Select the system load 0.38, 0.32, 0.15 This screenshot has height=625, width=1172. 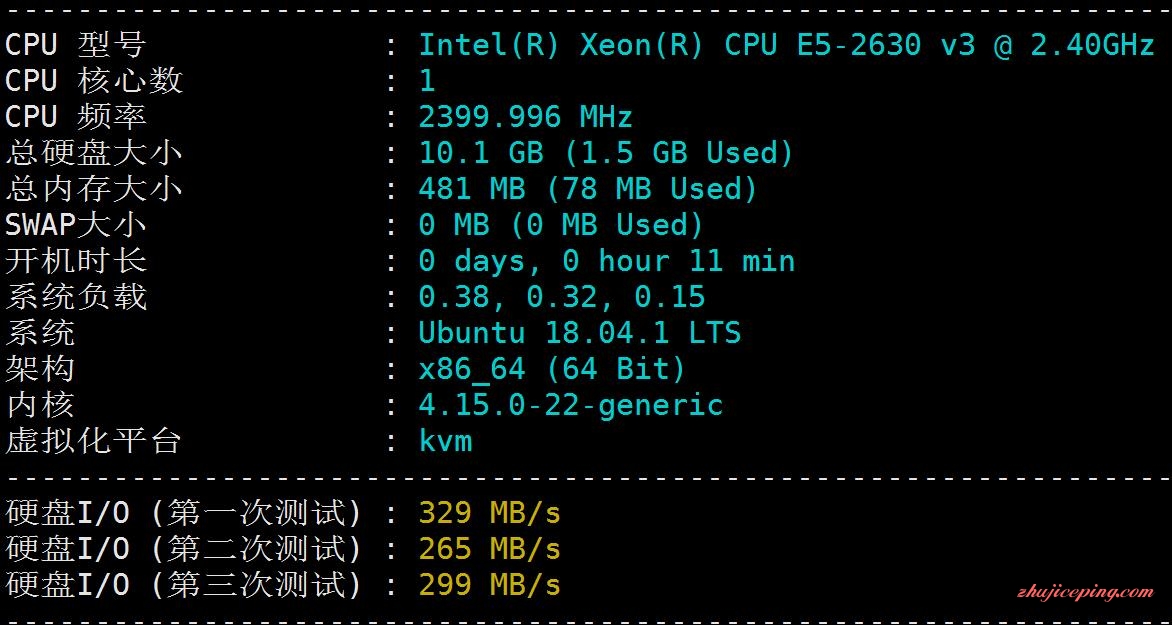(561, 297)
